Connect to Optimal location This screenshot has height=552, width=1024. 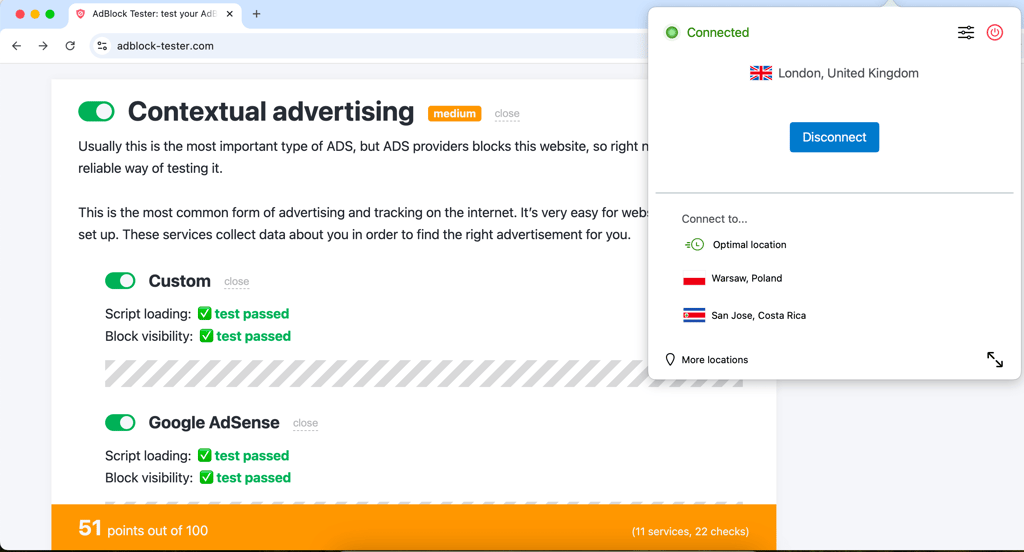pyautogui.click(x=749, y=244)
